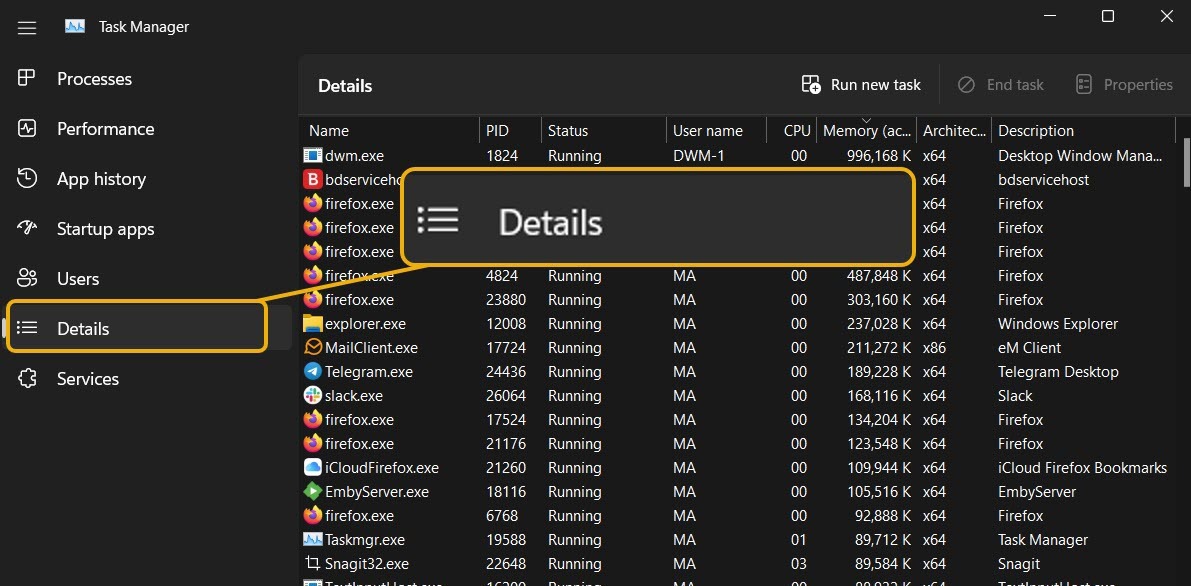Viewport: 1191px width, 586px height.
Task: Click the End task prohibition icon
Action: point(963,84)
